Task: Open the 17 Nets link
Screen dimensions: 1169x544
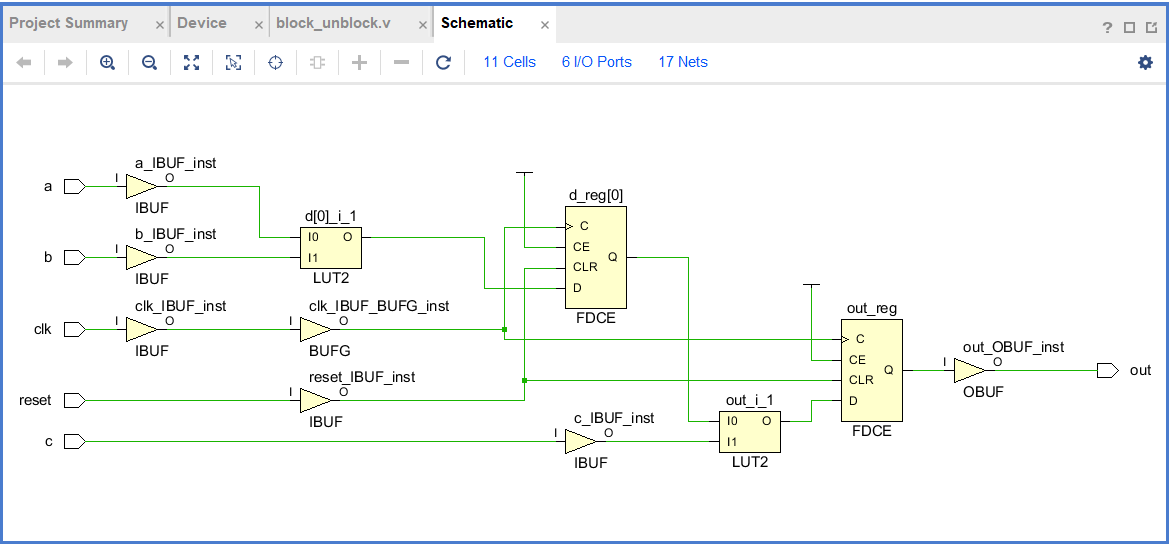Action: [683, 62]
